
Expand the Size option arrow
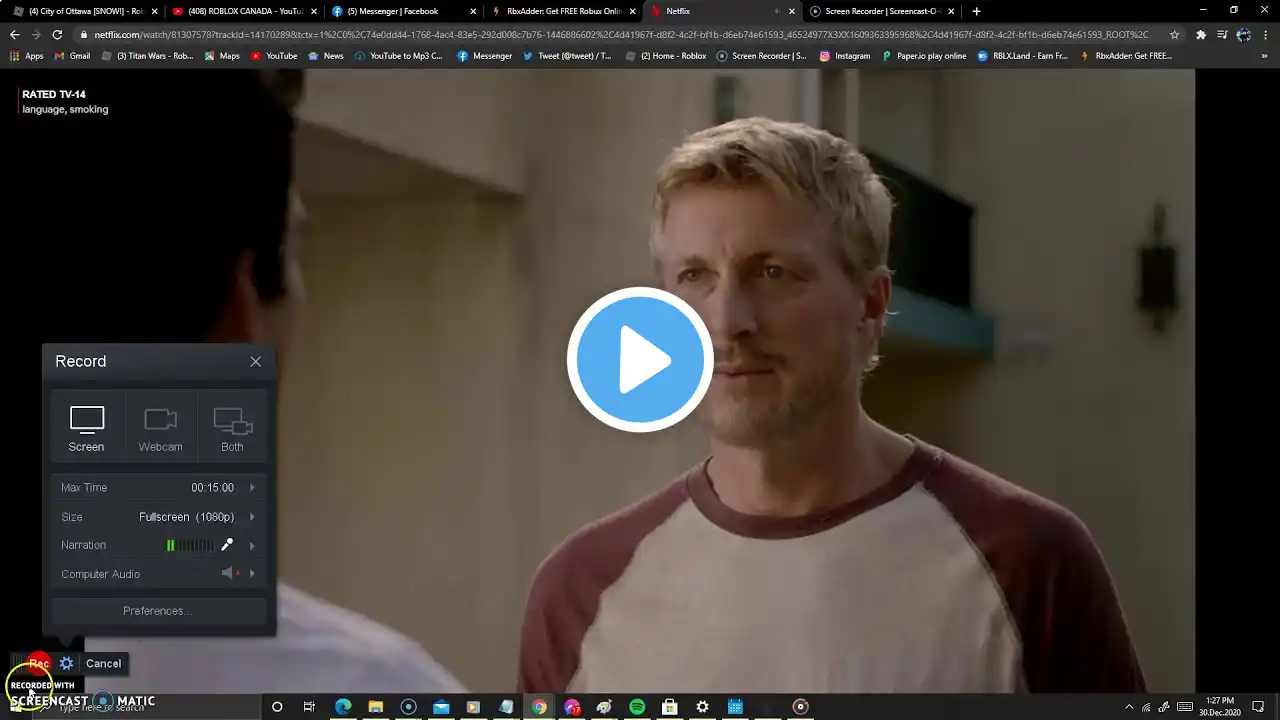(252, 517)
